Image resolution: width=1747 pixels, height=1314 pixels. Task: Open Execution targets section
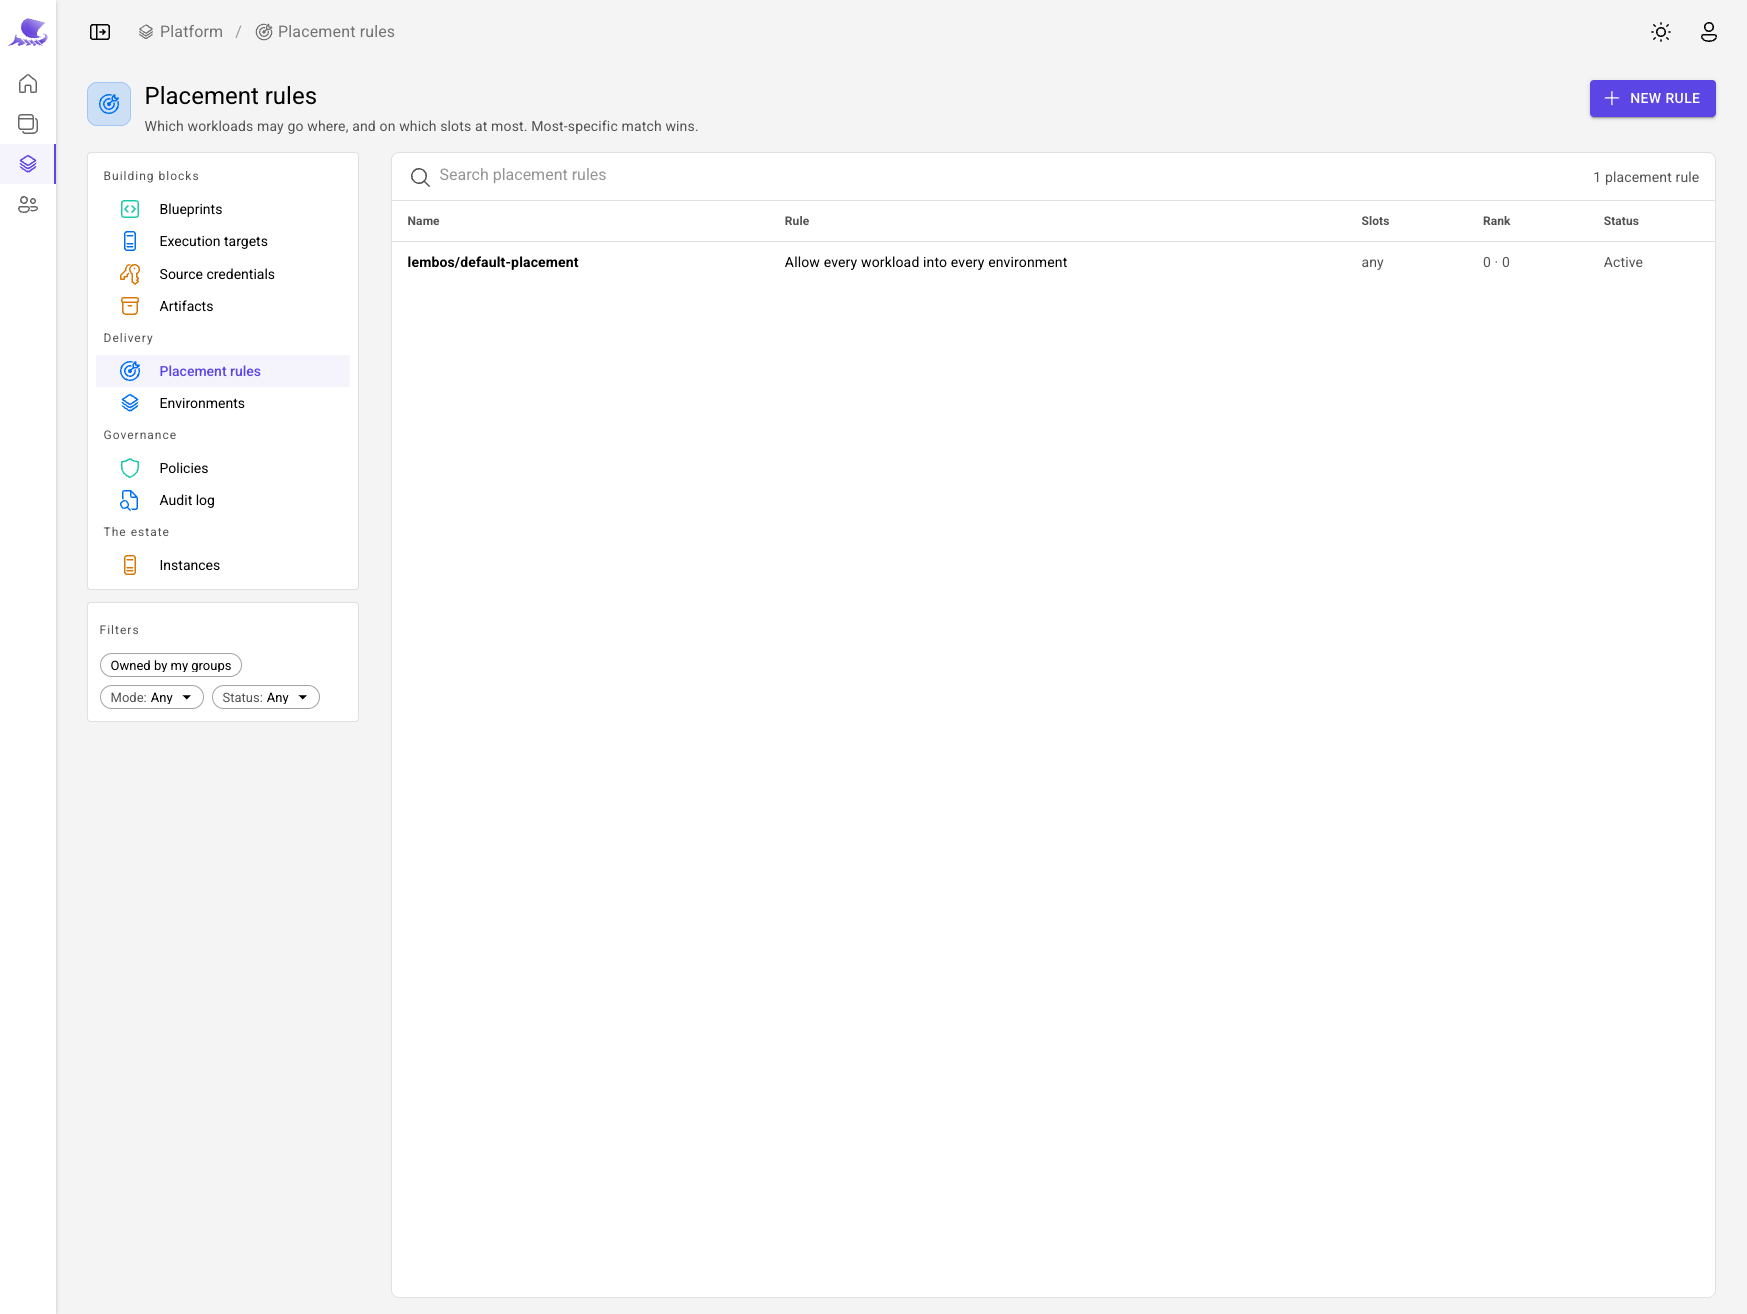[223, 241]
